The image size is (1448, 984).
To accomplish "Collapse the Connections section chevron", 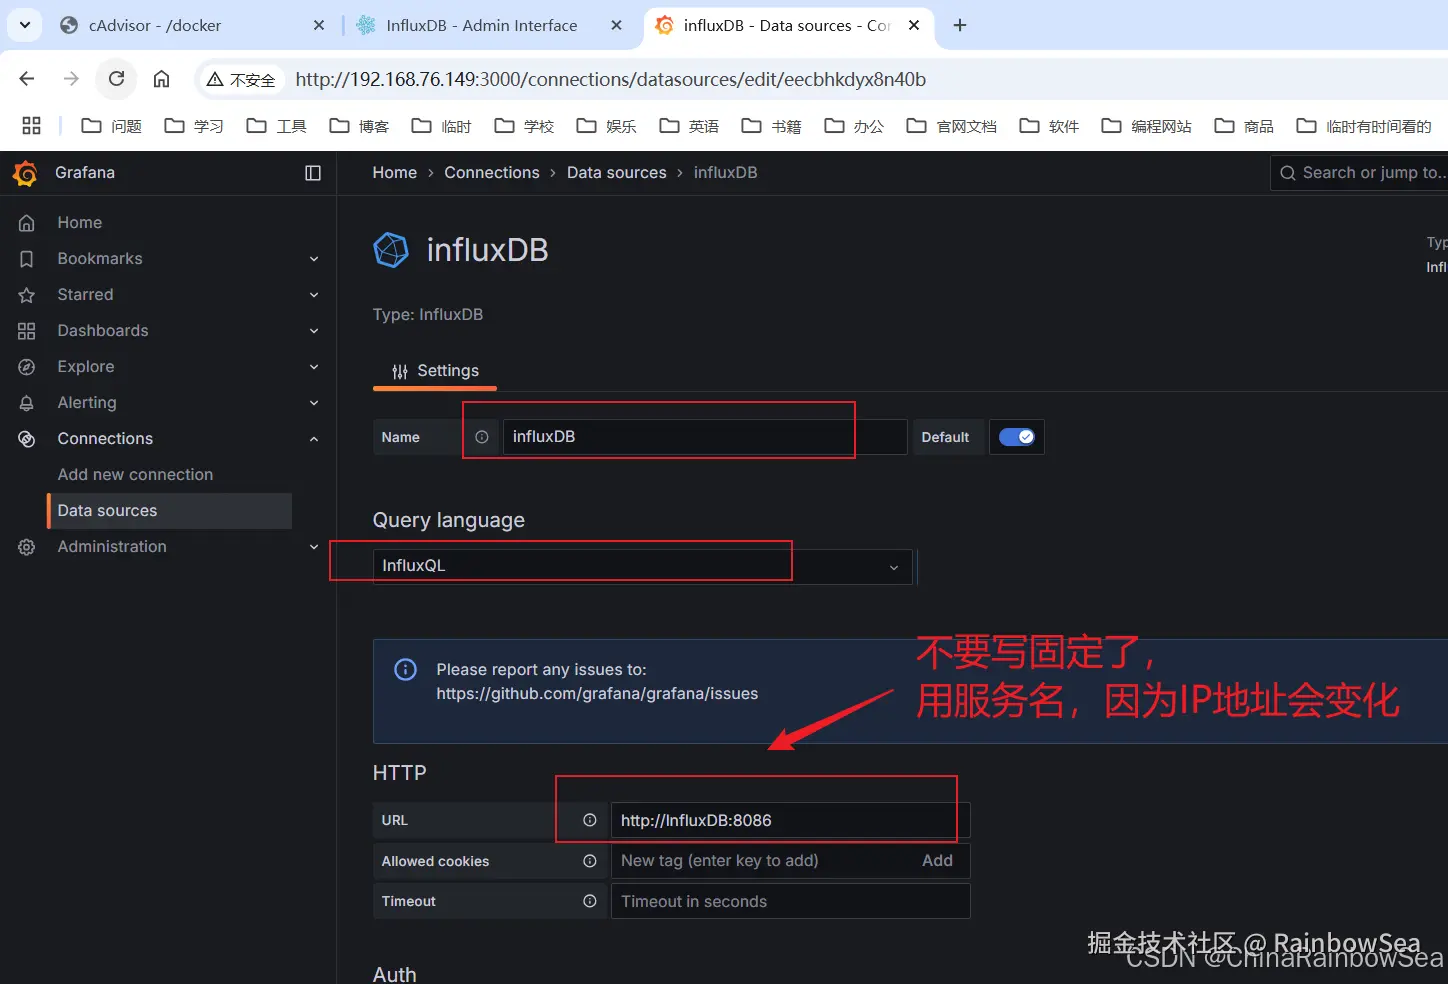I will (x=314, y=439).
